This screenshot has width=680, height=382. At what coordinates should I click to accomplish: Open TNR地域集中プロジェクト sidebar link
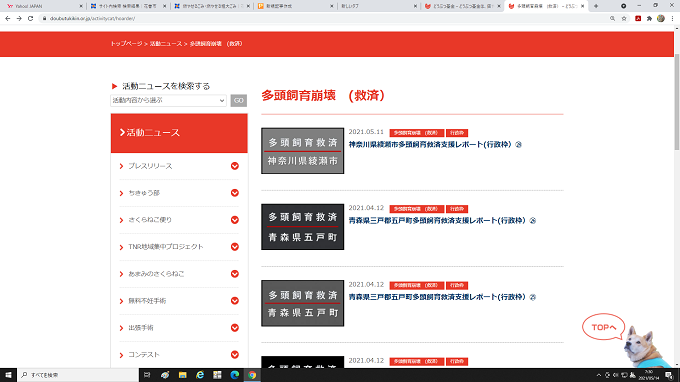pos(166,247)
